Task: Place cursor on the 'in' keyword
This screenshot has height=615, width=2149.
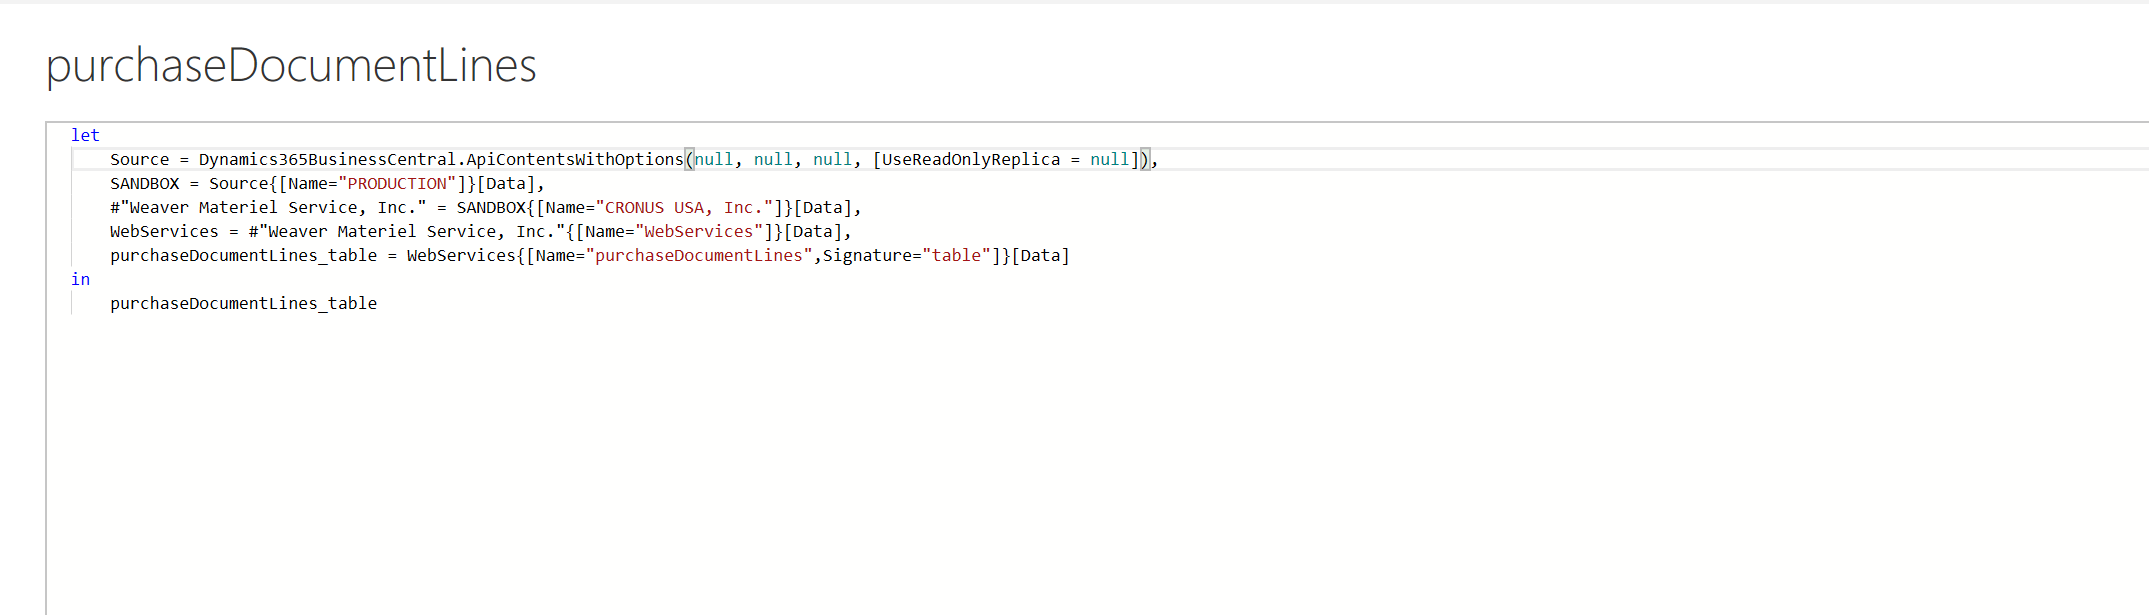Action: coord(80,279)
